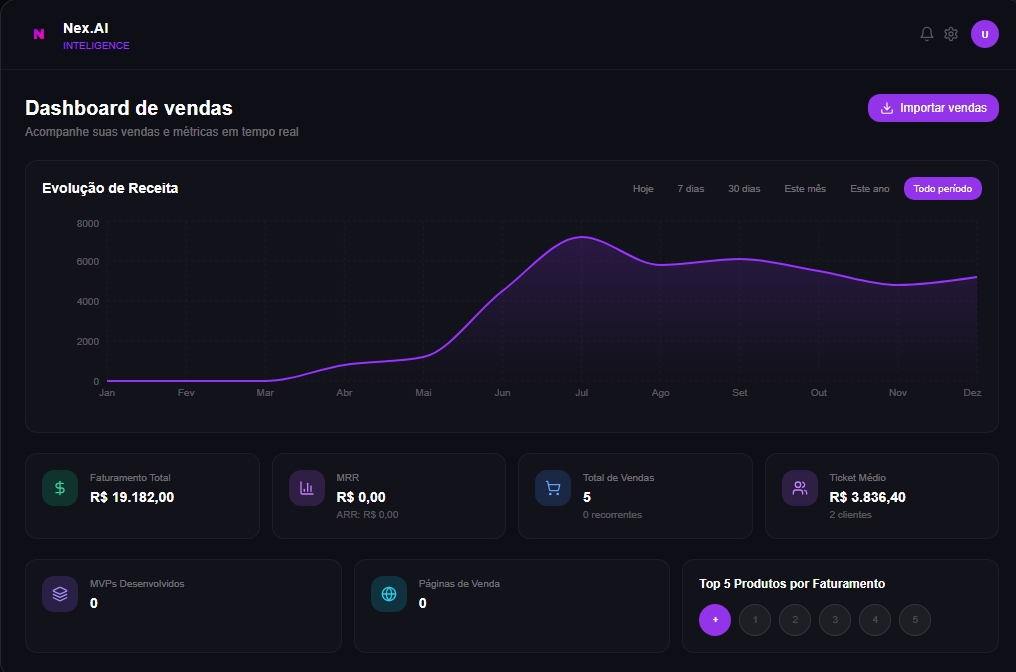
Task: Filter revenue by 30 dias
Action: [x=744, y=189]
